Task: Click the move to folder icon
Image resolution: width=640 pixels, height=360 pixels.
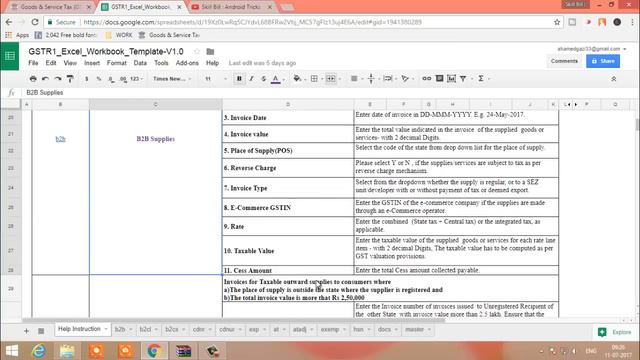Action: [210, 51]
